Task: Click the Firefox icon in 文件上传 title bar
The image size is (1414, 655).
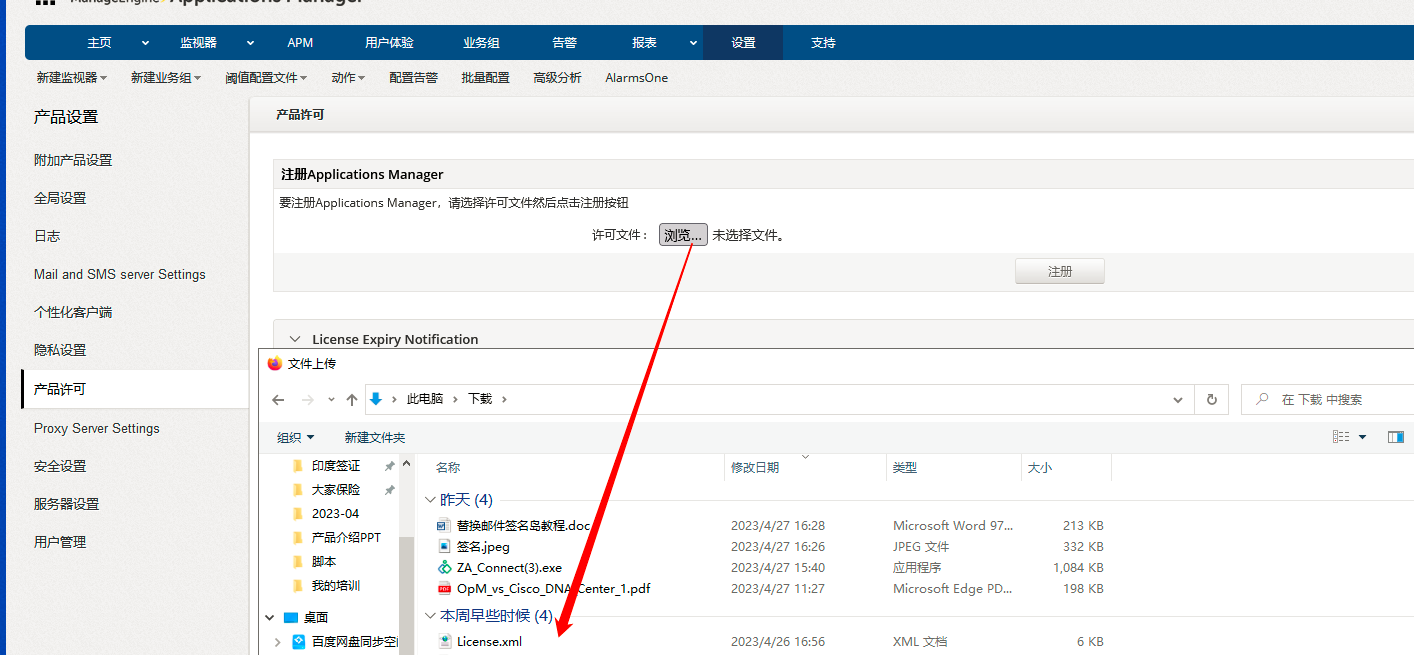Action: (x=275, y=364)
